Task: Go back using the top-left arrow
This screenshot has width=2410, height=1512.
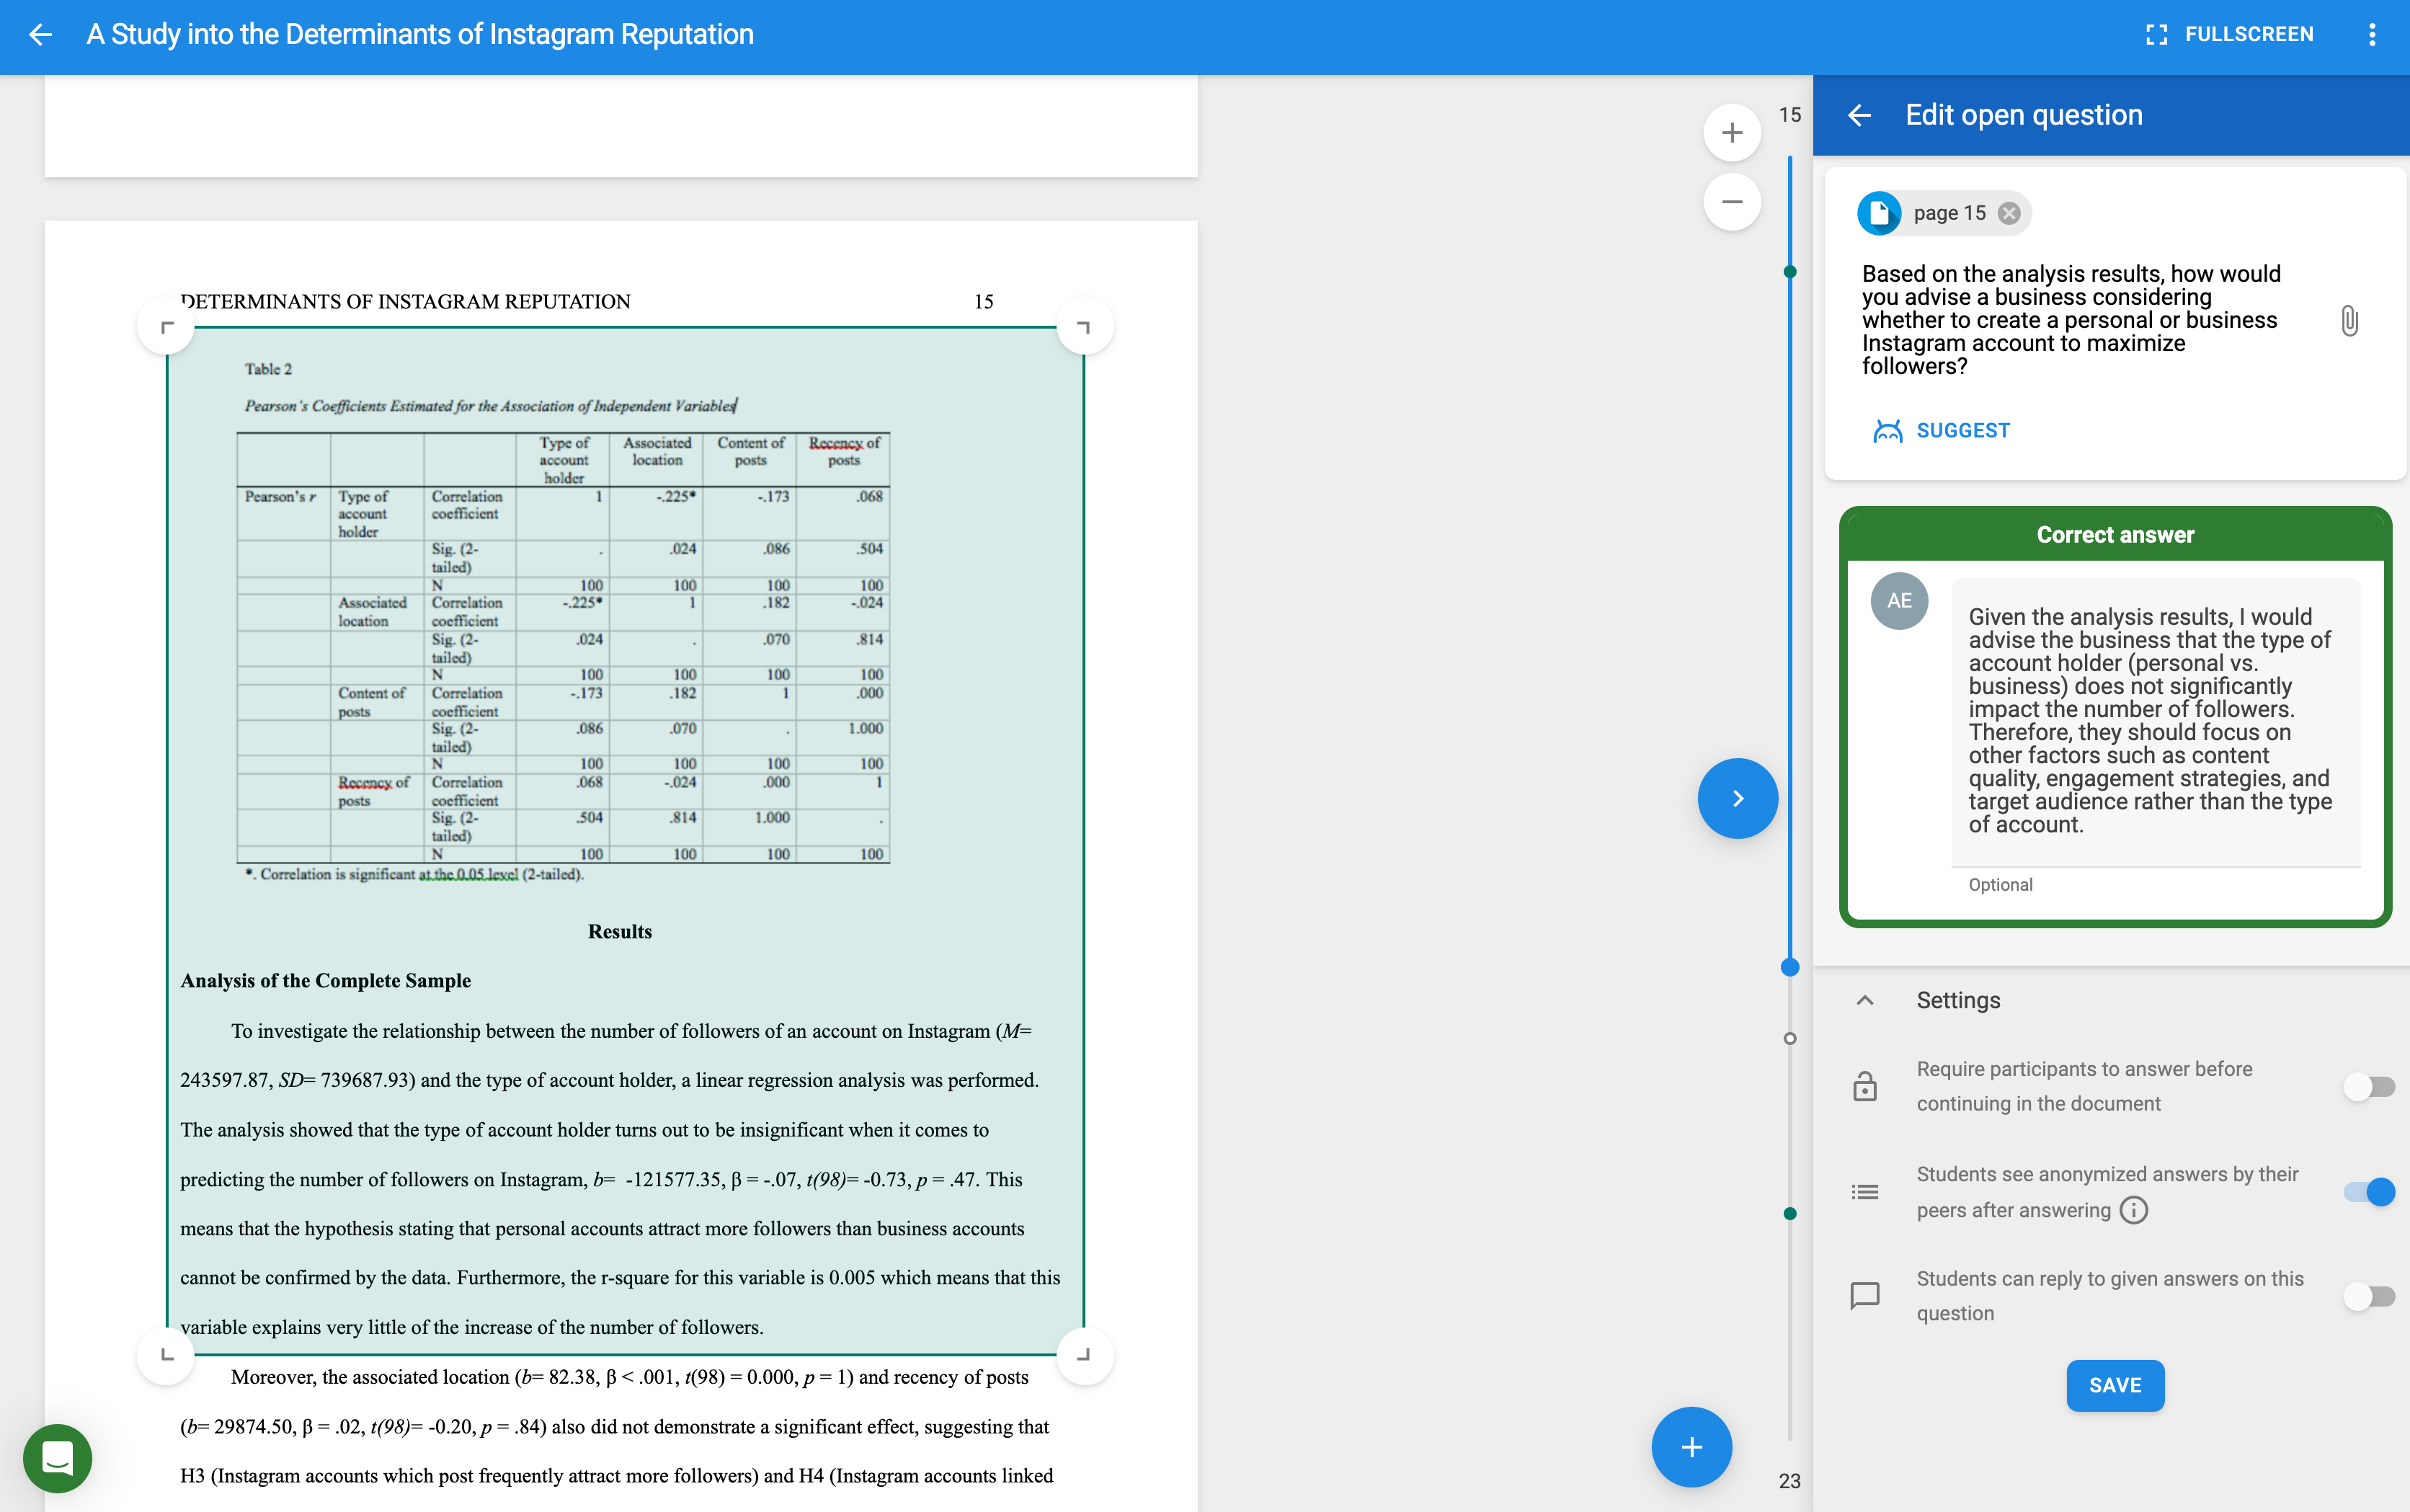Action: [40, 35]
